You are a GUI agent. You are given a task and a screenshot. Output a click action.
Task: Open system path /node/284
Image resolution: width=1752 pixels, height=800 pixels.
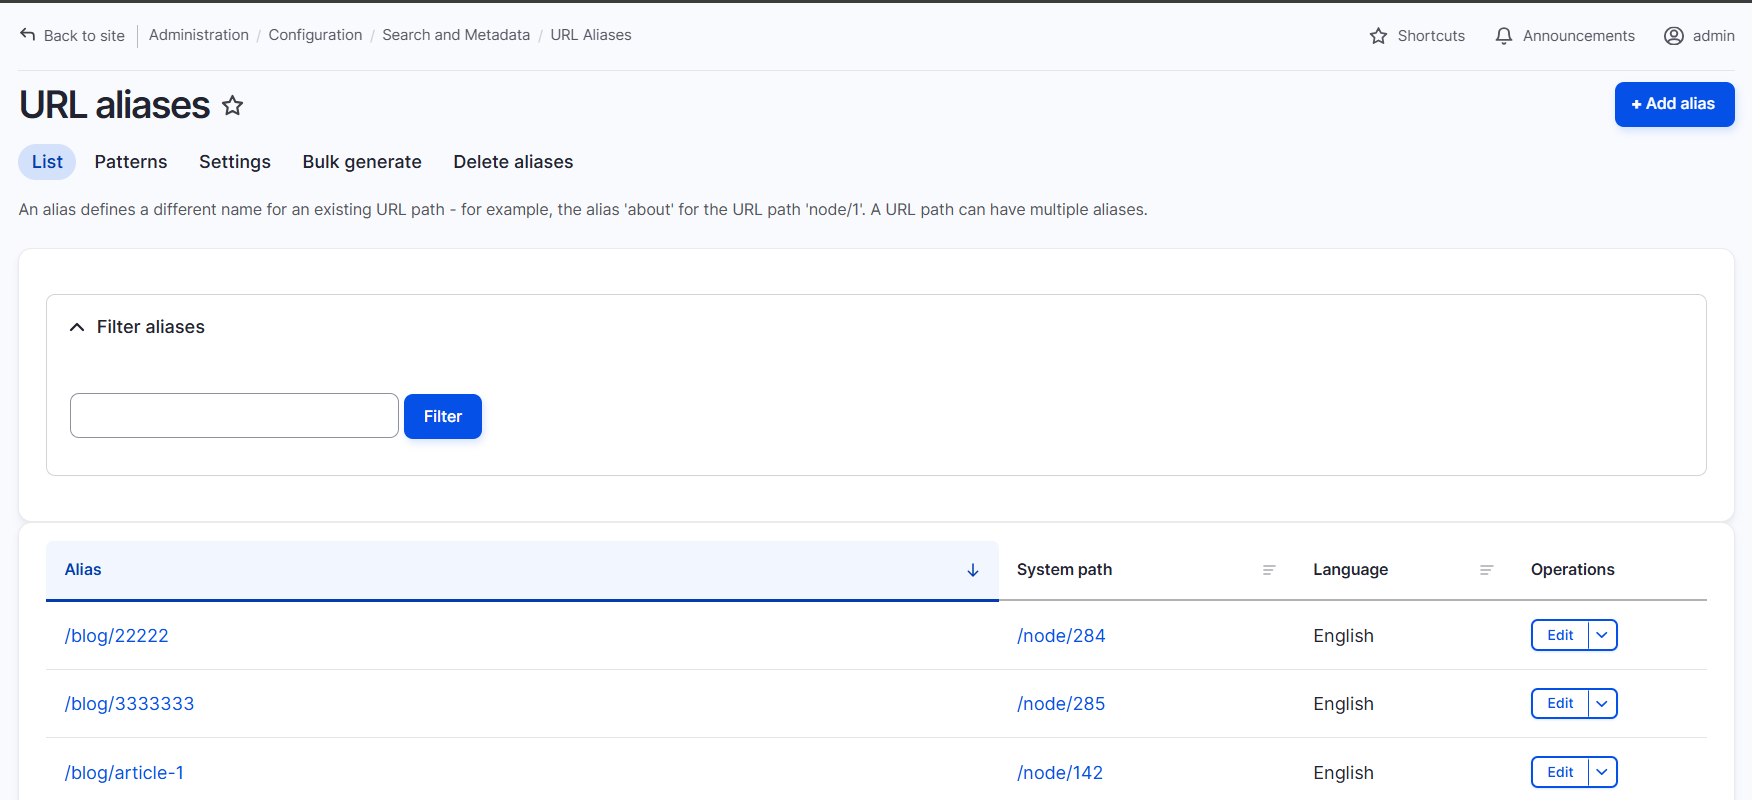pos(1061,636)
